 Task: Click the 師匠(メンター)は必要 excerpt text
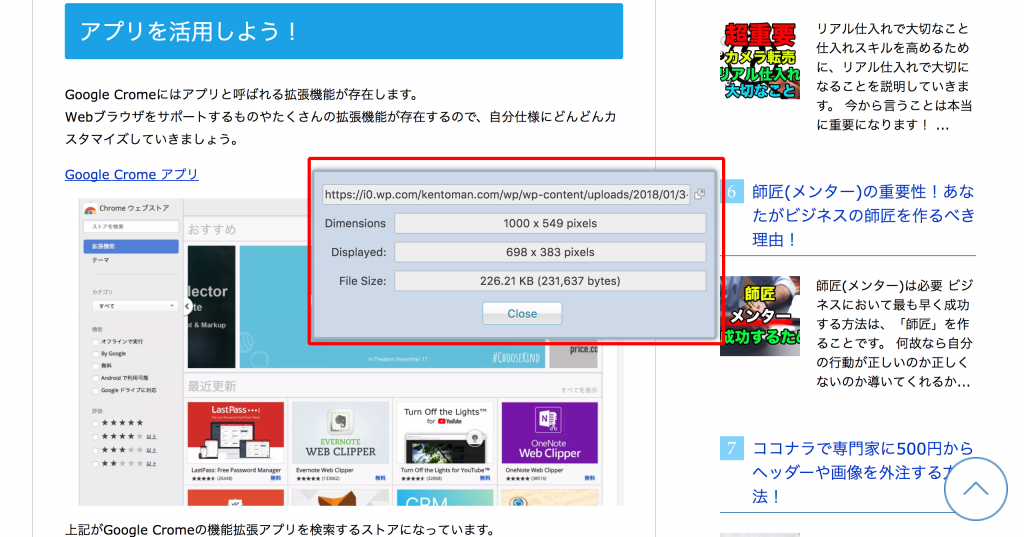click(x=893, y=333)
